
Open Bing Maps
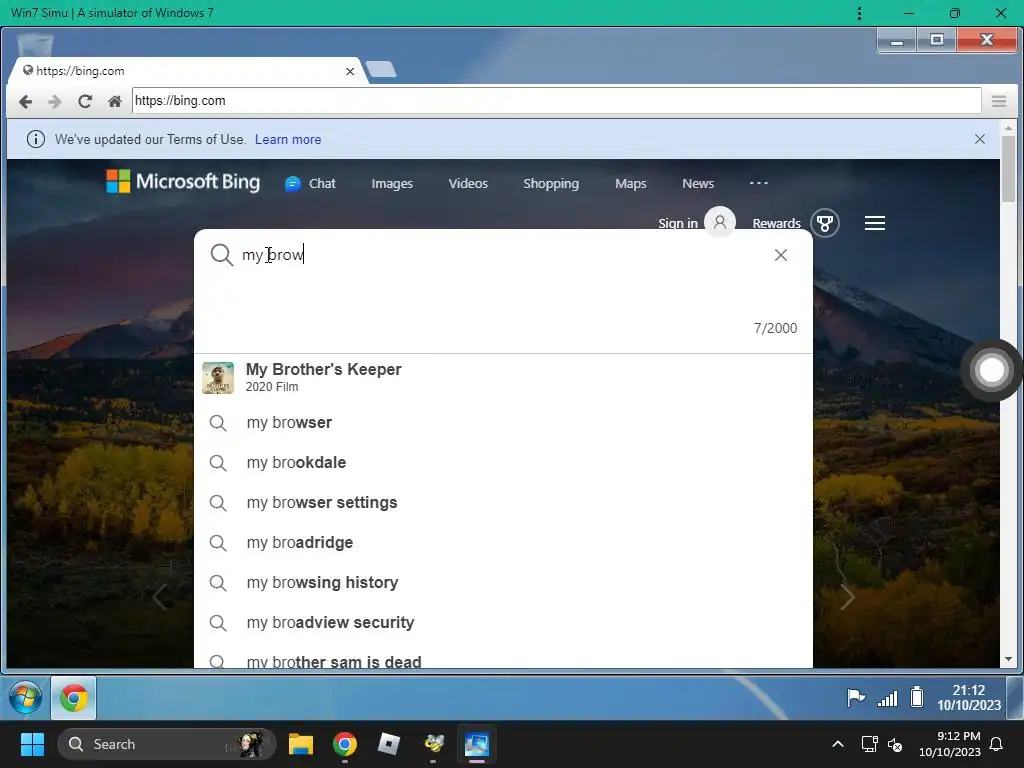631,184
